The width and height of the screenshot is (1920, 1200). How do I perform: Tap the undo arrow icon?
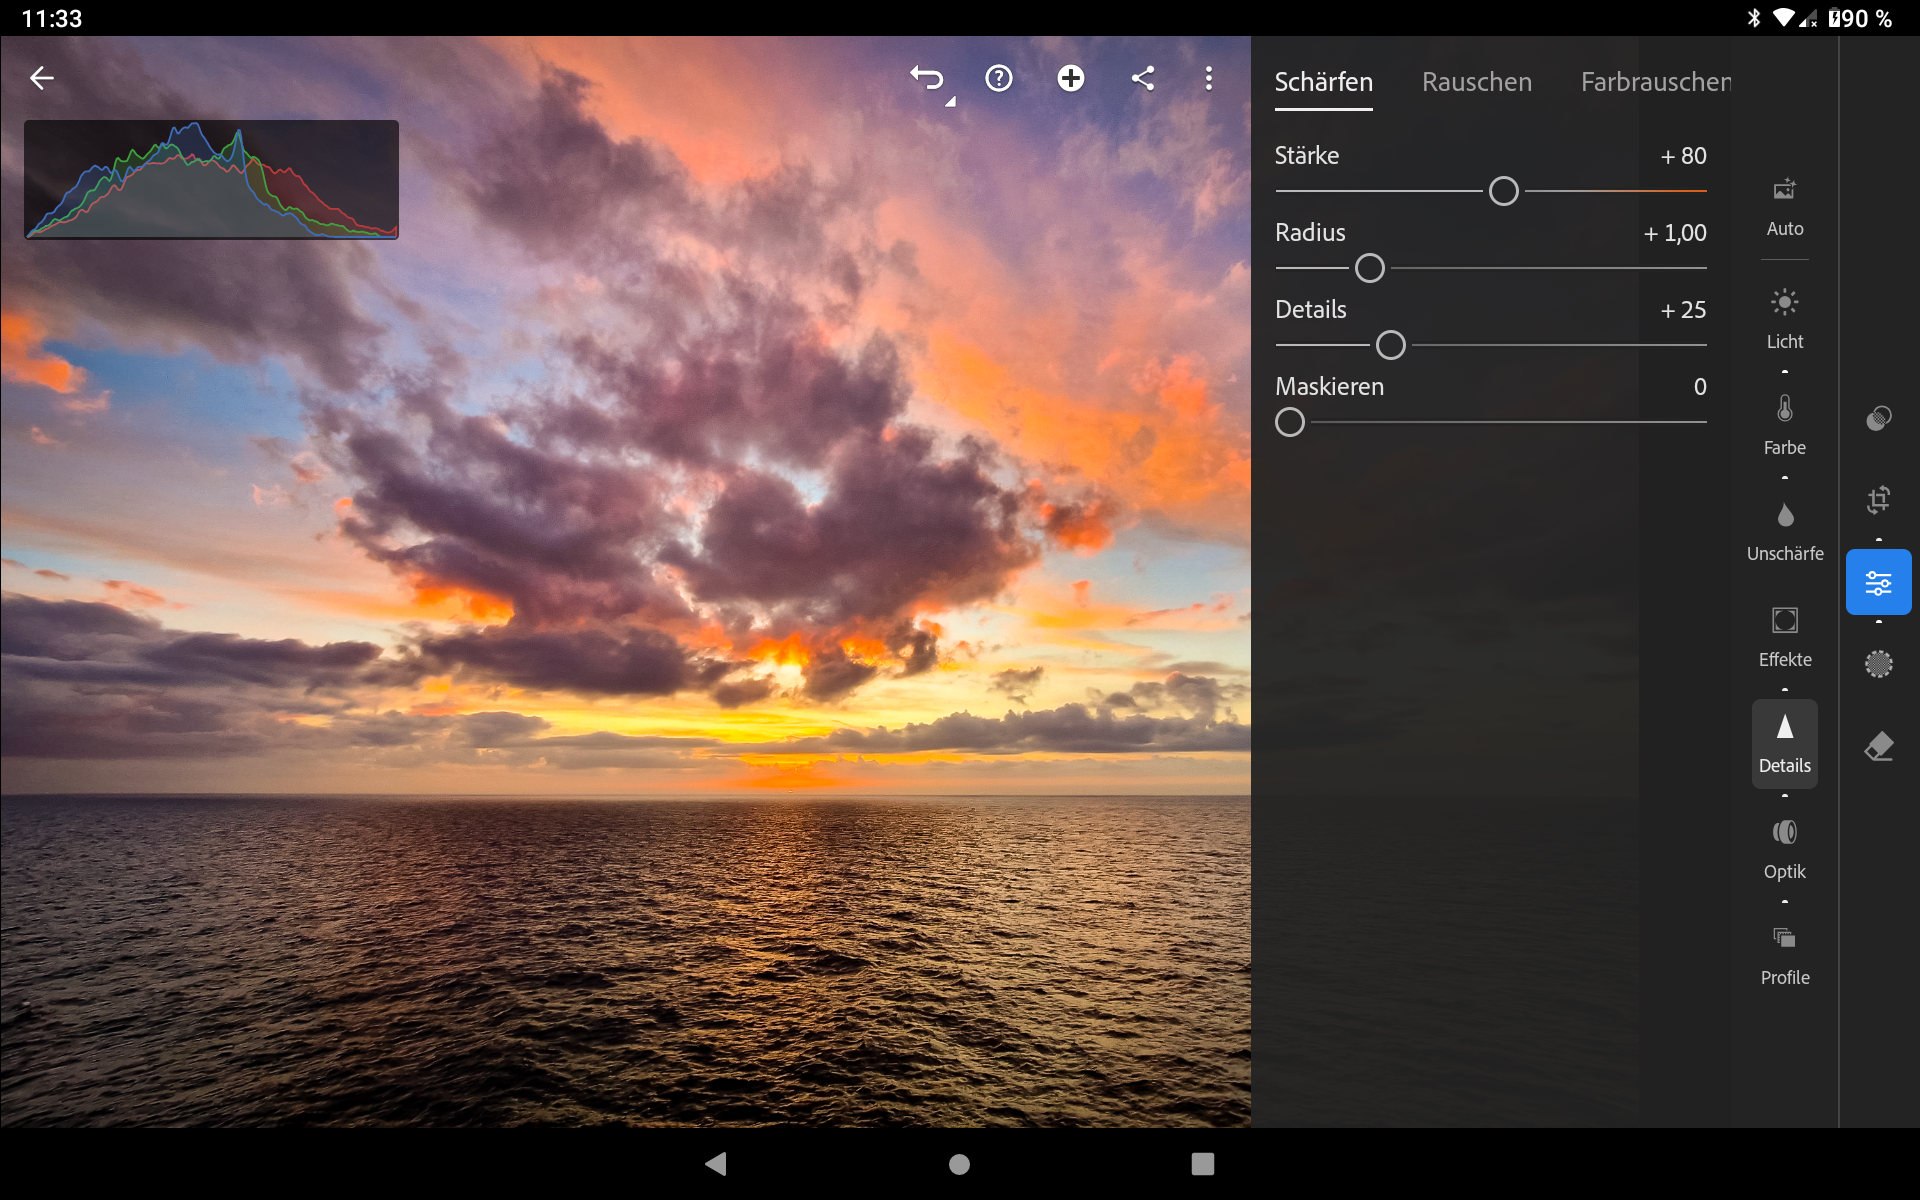click(927, 79)
